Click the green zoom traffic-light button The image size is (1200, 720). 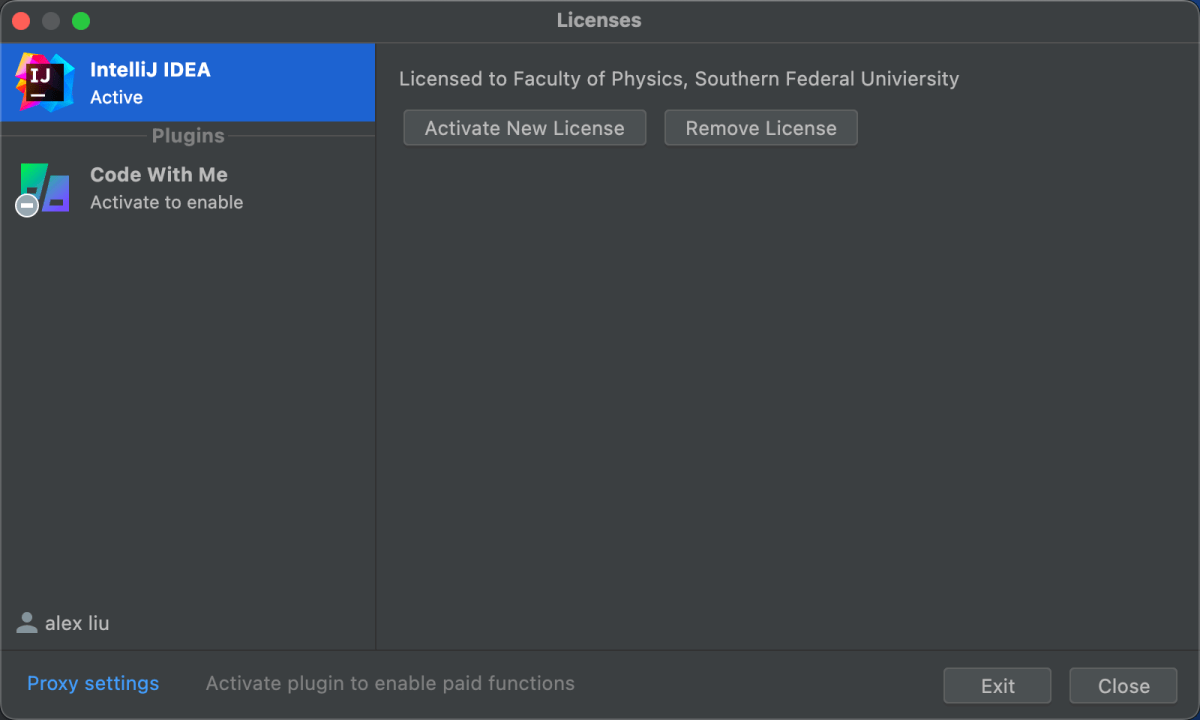80,20
